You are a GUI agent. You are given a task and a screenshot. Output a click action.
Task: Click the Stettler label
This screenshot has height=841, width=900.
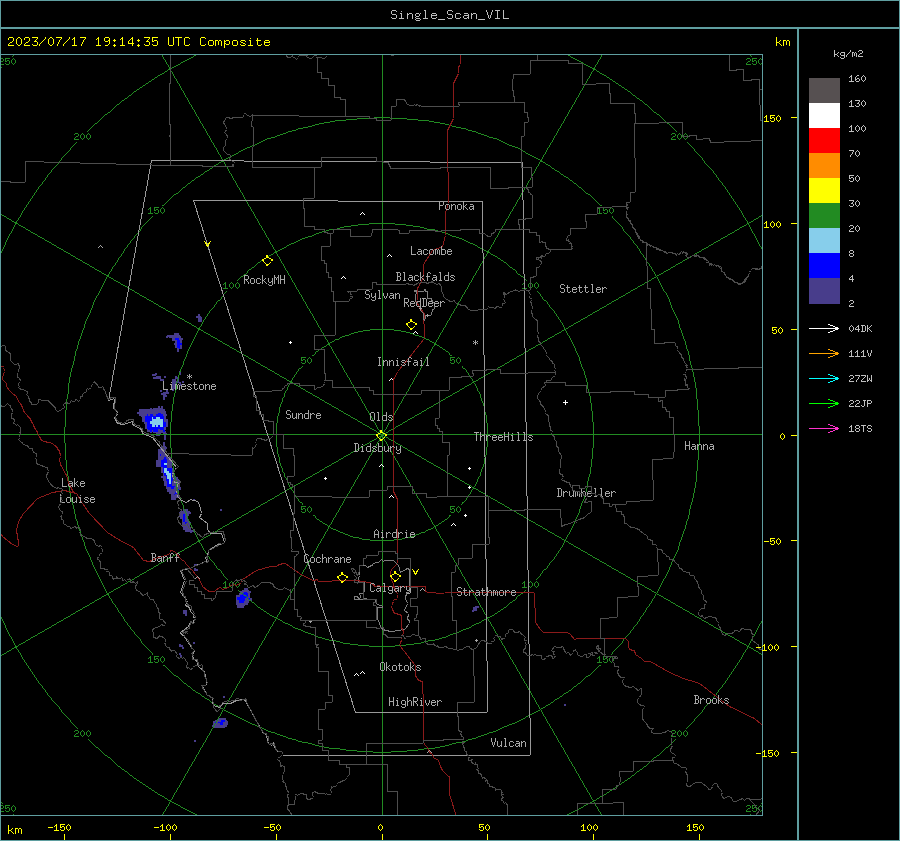coord(583,289)
